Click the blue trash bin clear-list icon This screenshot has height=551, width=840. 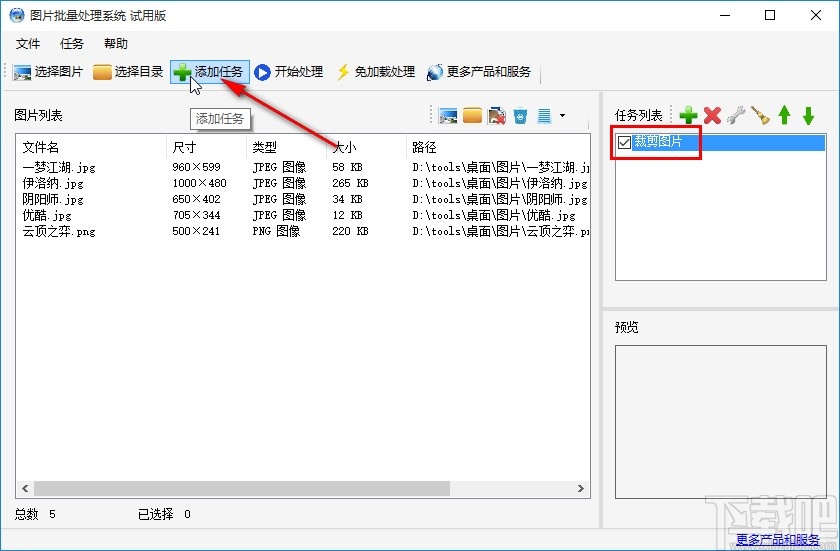[x=520, y=115]
